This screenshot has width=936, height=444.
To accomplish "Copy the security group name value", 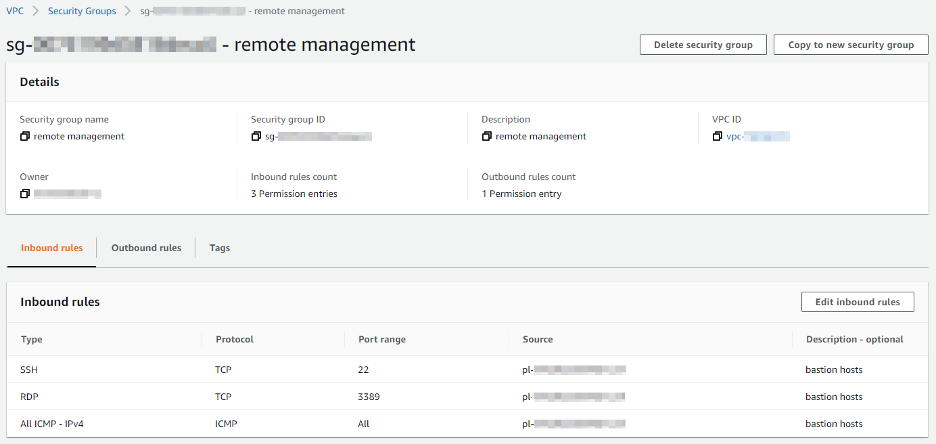I will [25, 136].
